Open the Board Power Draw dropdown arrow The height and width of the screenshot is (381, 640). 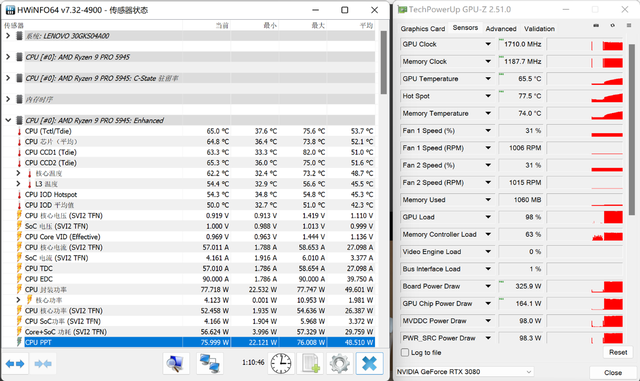tap(488, 286)
